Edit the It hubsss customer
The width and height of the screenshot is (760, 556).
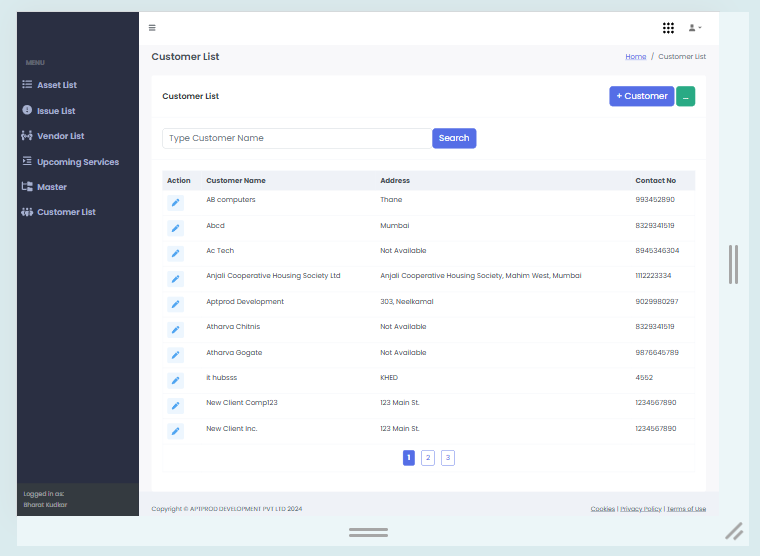pos(176,381)
